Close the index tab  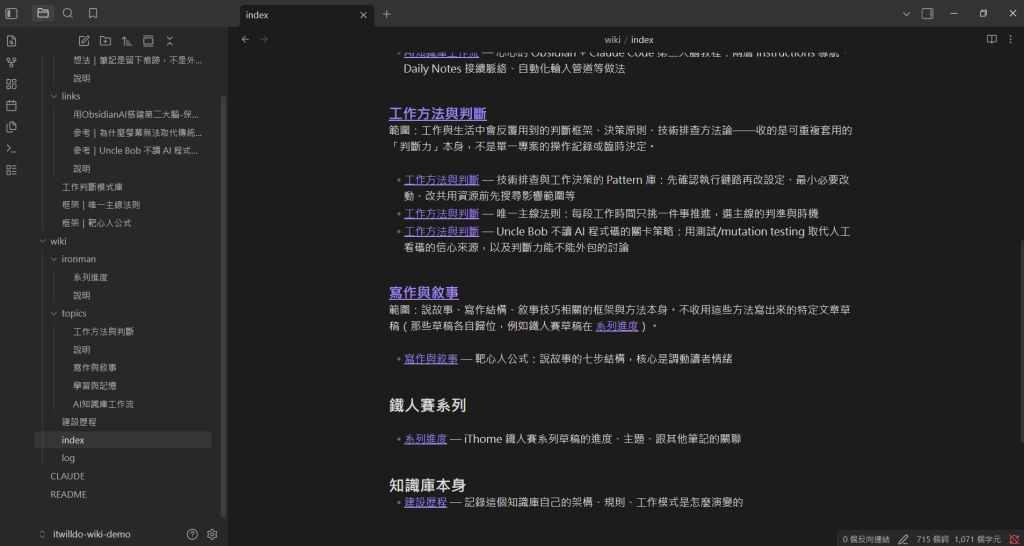pyautogui.click(x=364, y=15)
